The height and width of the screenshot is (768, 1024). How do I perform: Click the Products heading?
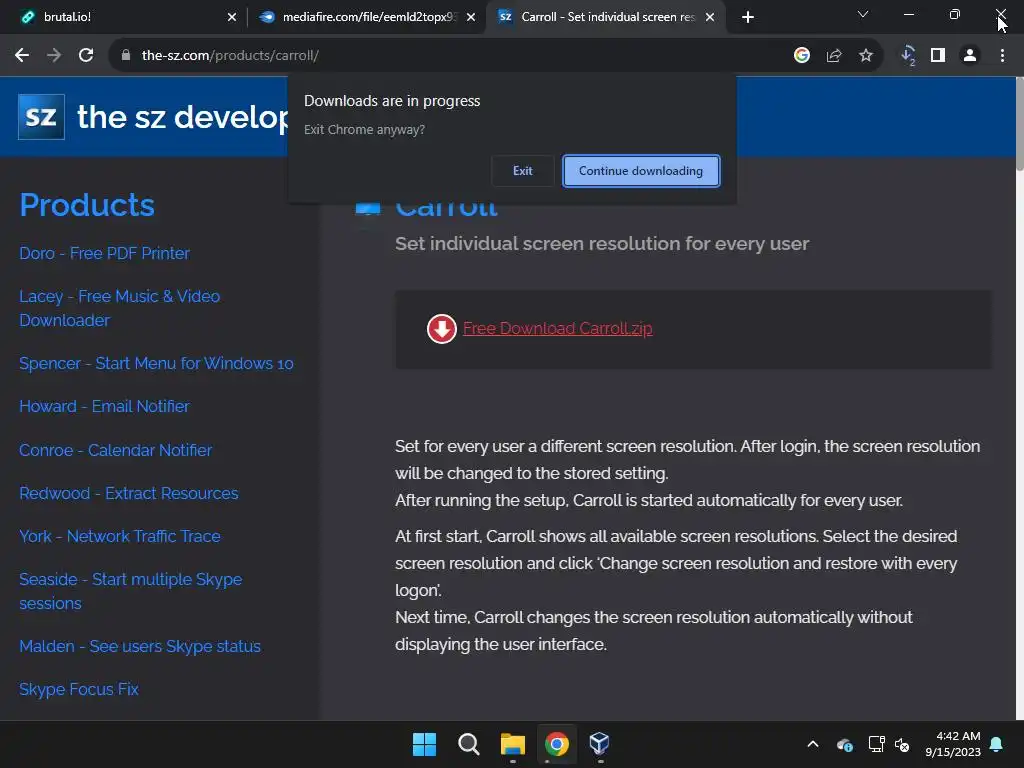click(87, 205)
